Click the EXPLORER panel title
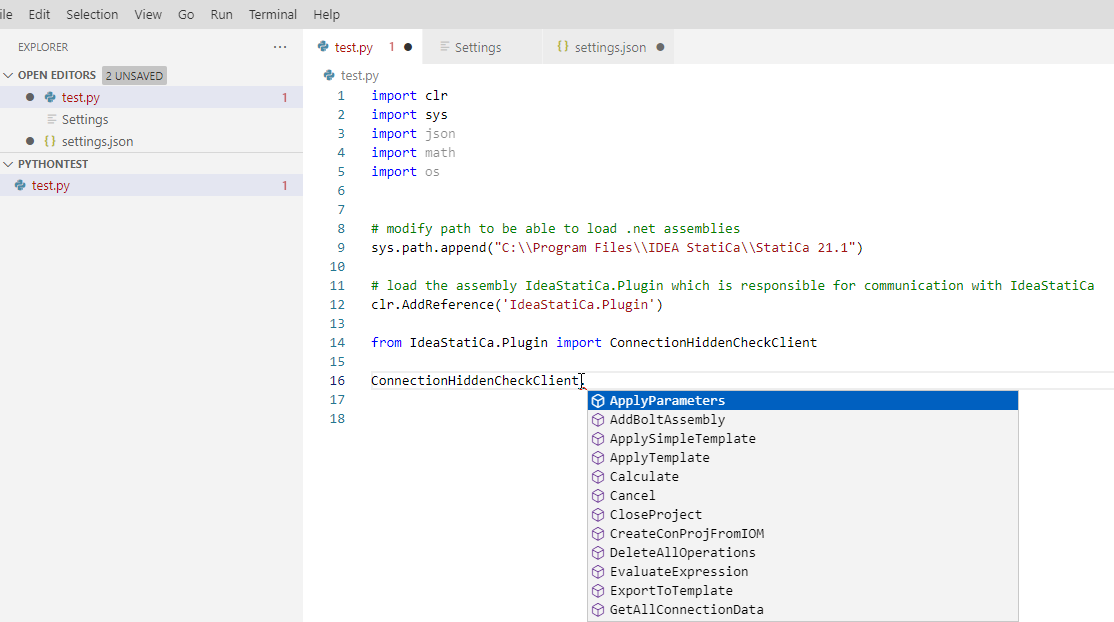 43,47
